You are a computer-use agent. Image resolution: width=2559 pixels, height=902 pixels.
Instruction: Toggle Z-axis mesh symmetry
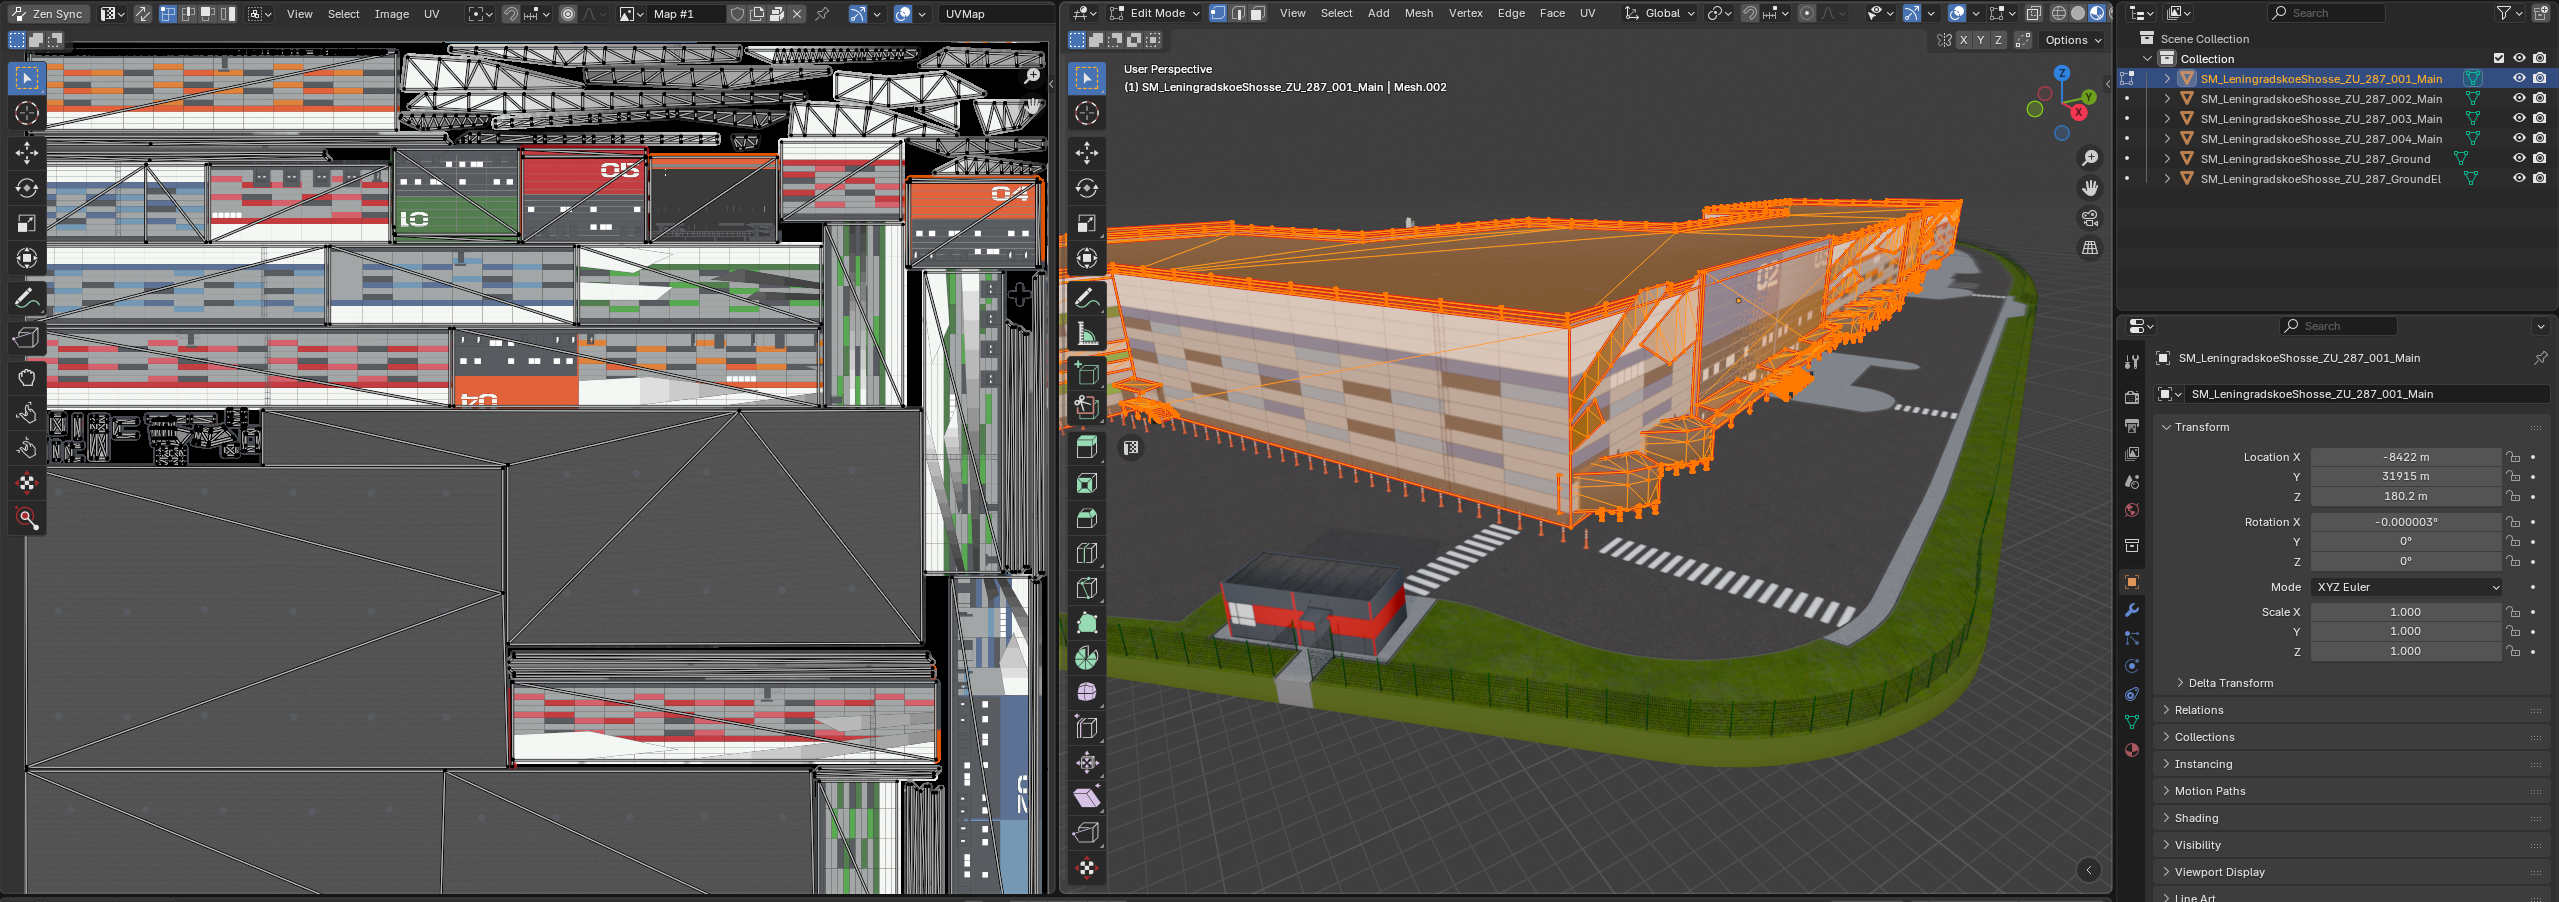pyautogui.click(x=1998, y=40)
